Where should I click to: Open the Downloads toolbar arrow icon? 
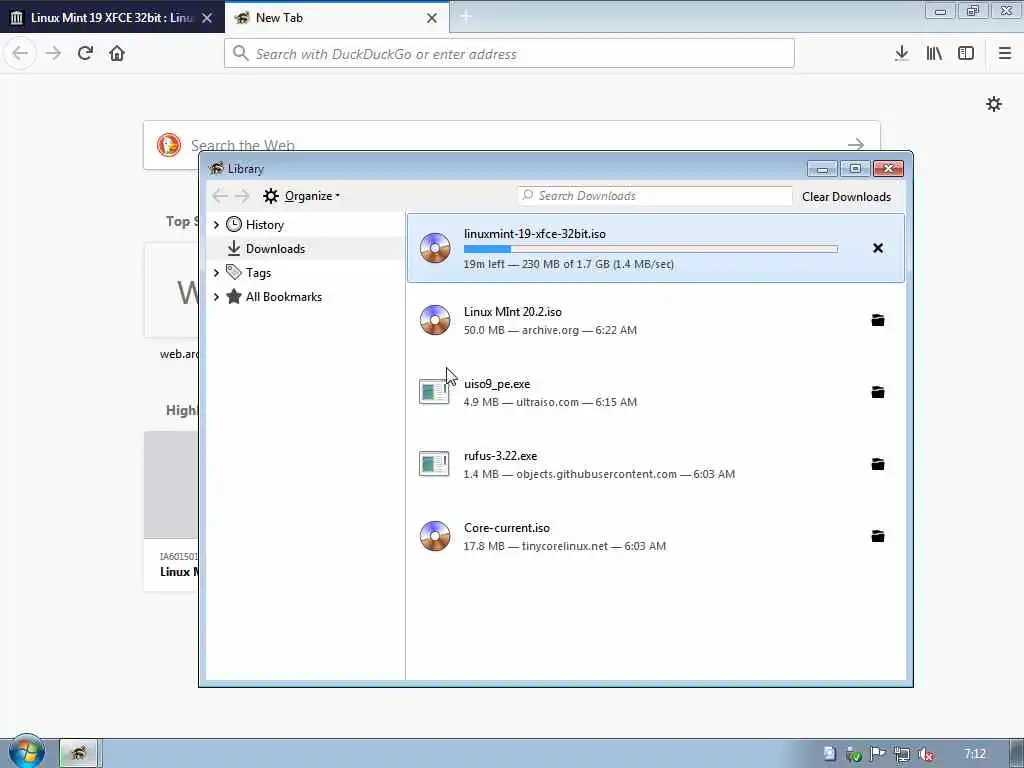pos(901,53)
